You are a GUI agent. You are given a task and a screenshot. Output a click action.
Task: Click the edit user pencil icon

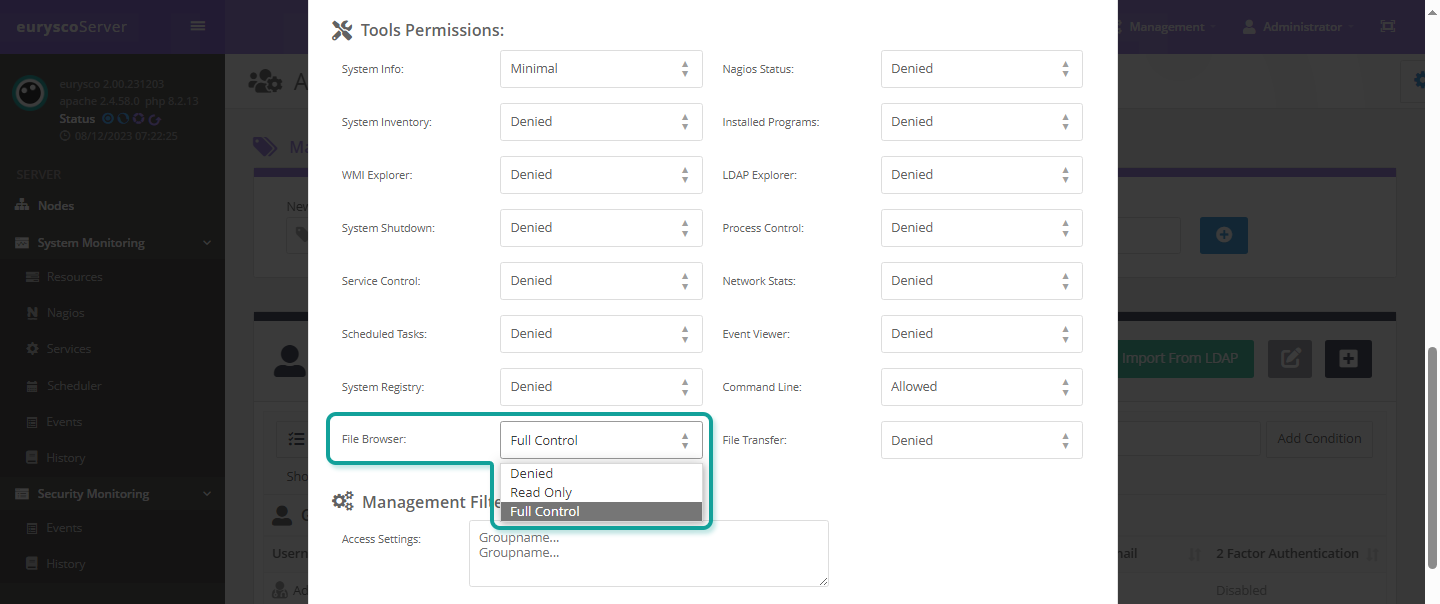click(x=1290, y=359)
